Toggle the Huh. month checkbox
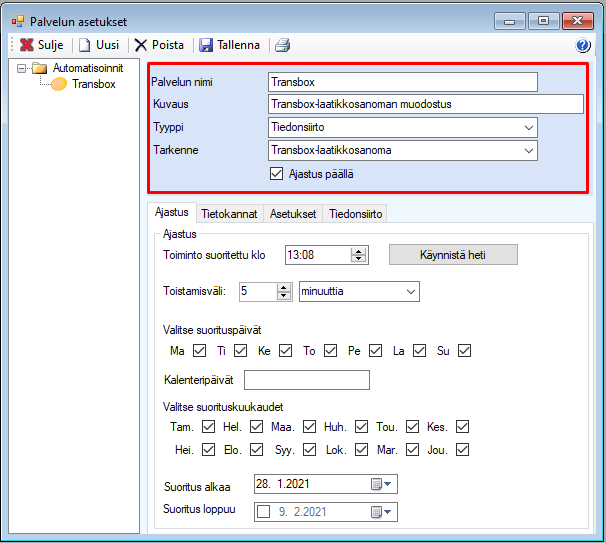The height and width of the screenshot is (543, 606). (x=361, y=427)
